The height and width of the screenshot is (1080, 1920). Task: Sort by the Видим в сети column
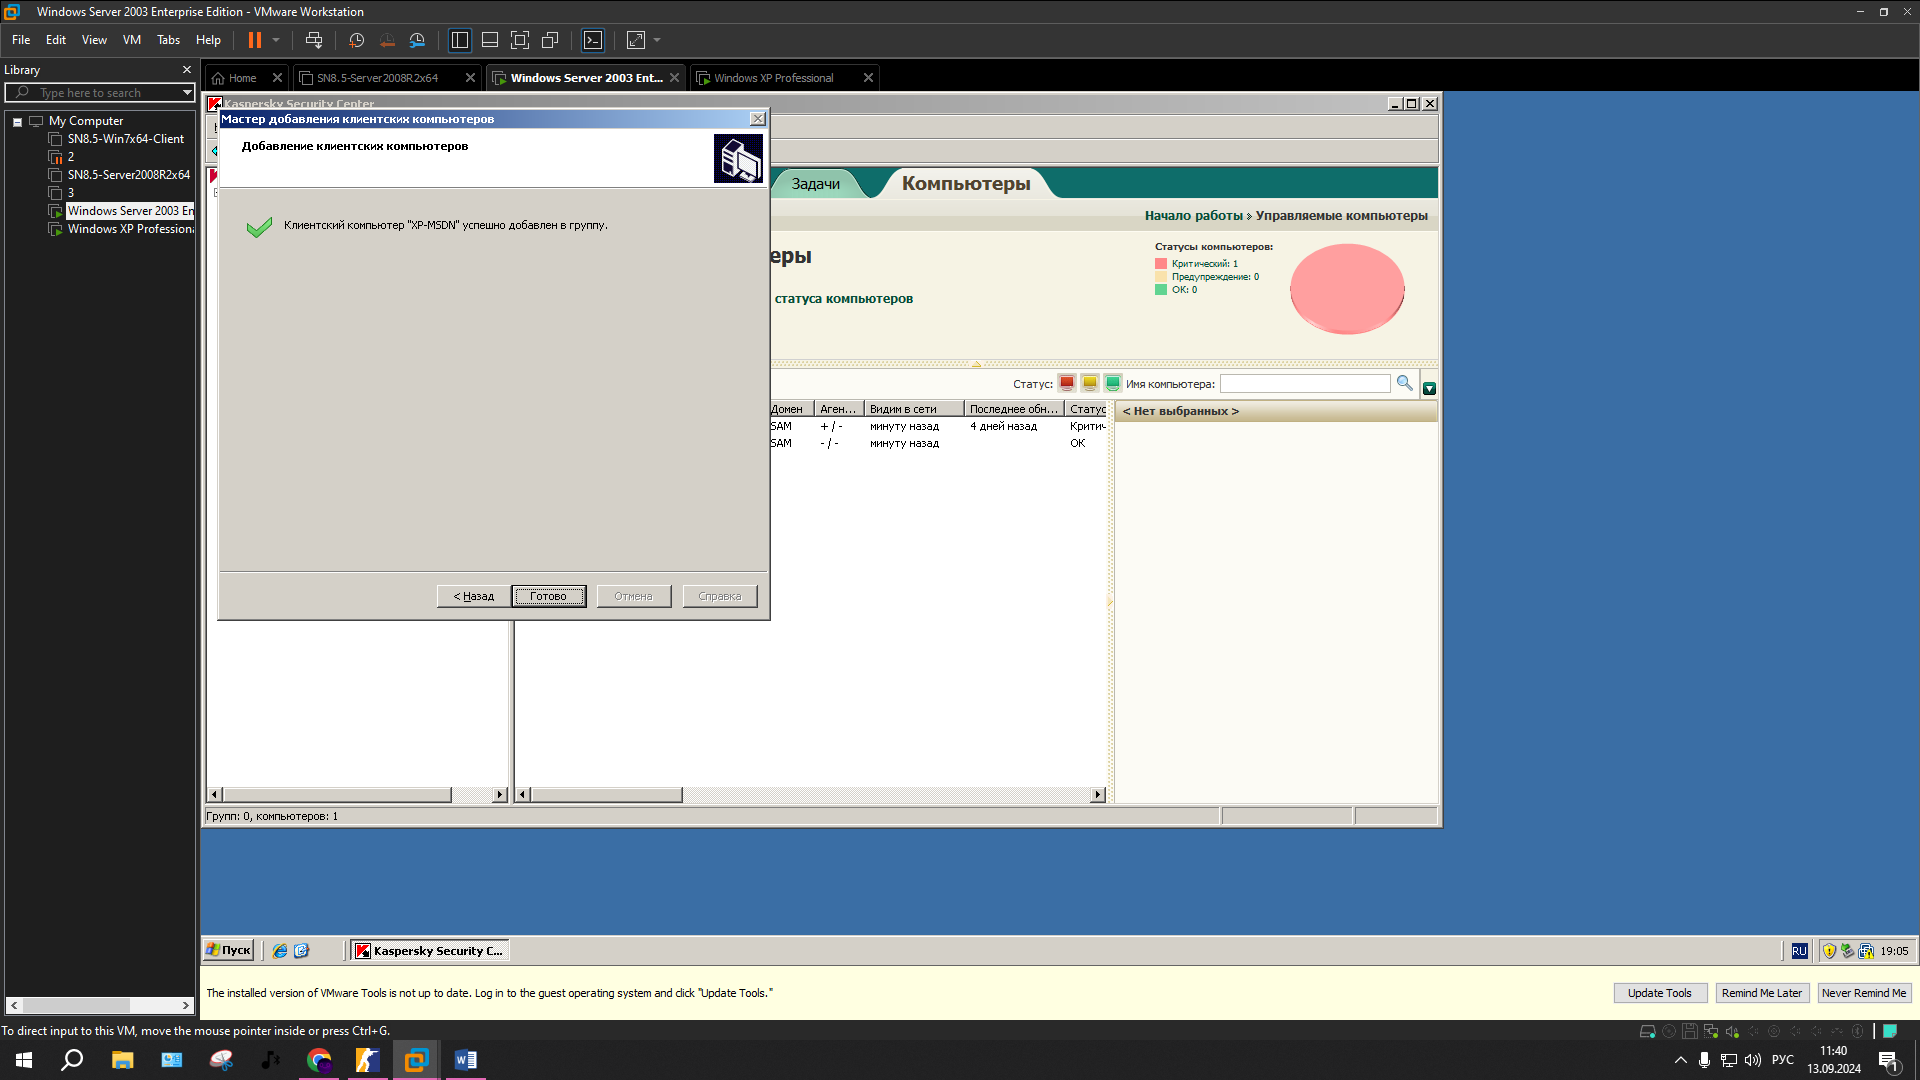[914, 409]
